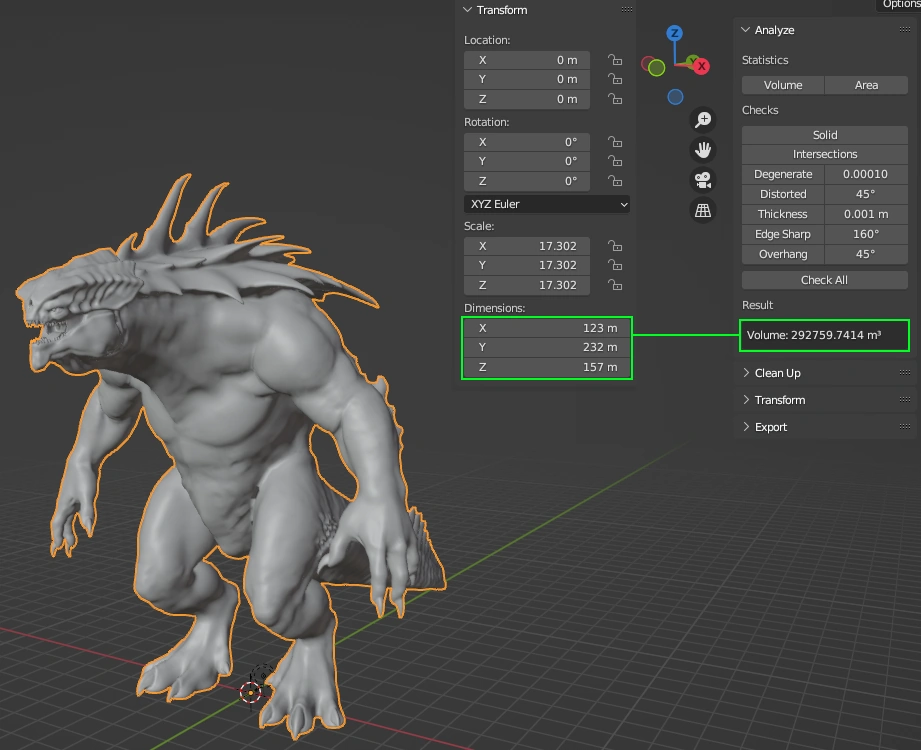The image size is (921, 750).
Task: Click the Export panel drag-handle dots
Action: pos(905,426)
